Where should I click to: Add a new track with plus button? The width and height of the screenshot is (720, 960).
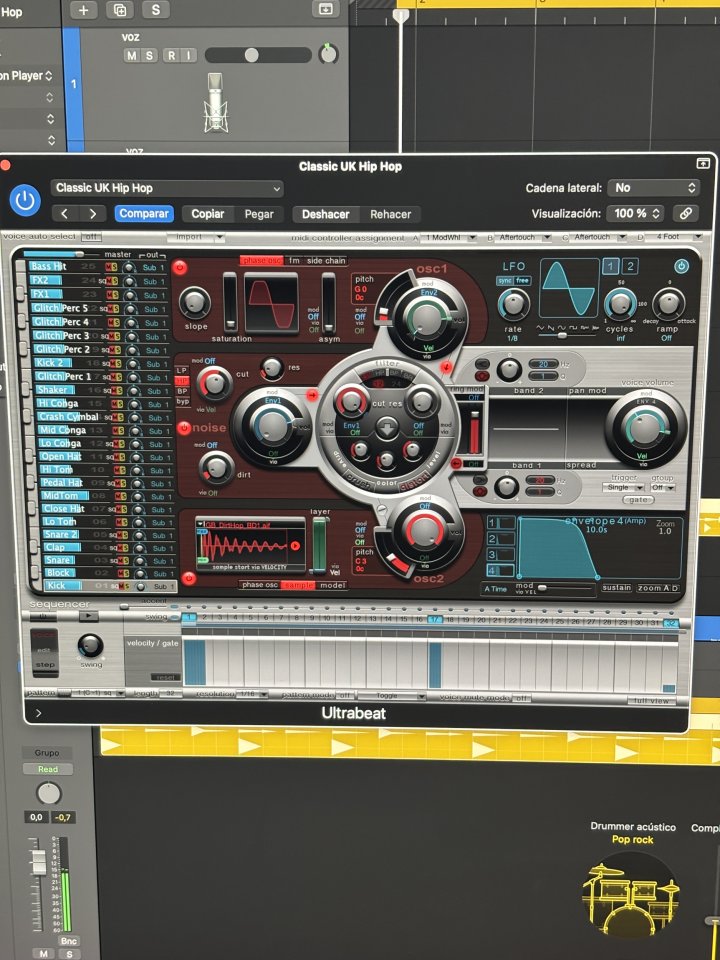(x=83, y=10)
